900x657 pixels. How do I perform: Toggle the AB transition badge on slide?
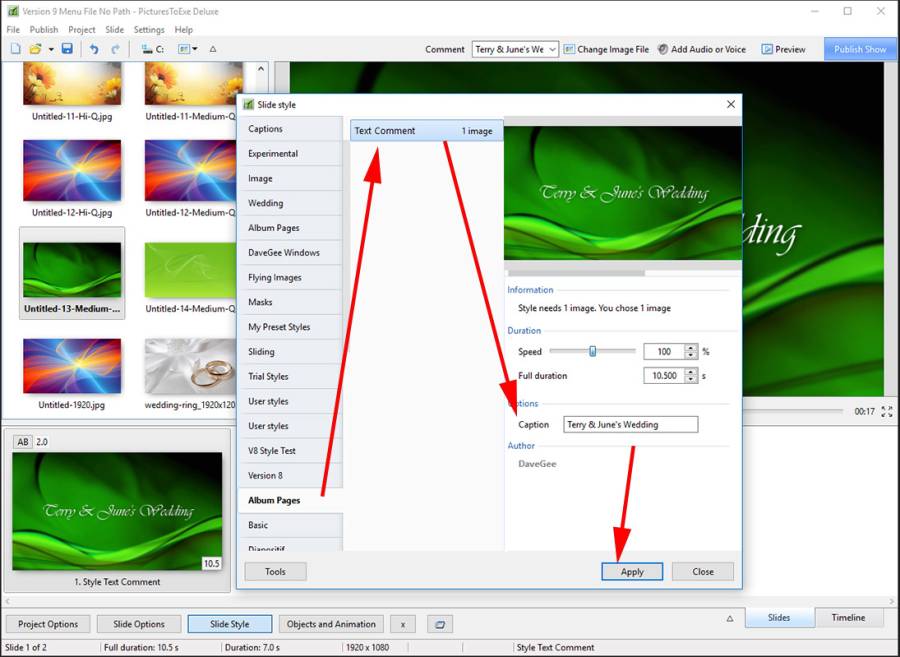click(x=22, y=441)
